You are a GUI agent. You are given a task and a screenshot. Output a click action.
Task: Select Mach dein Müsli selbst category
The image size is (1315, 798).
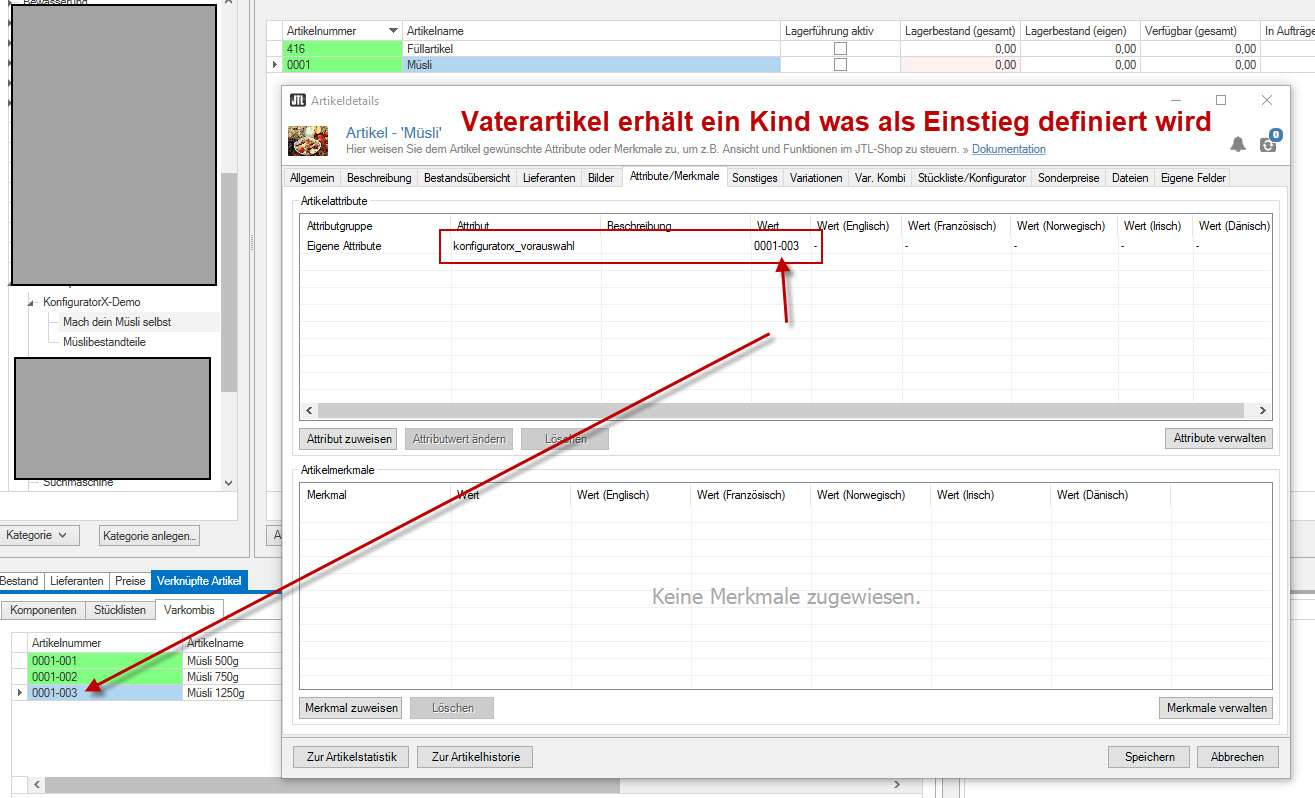coord(117,322)
